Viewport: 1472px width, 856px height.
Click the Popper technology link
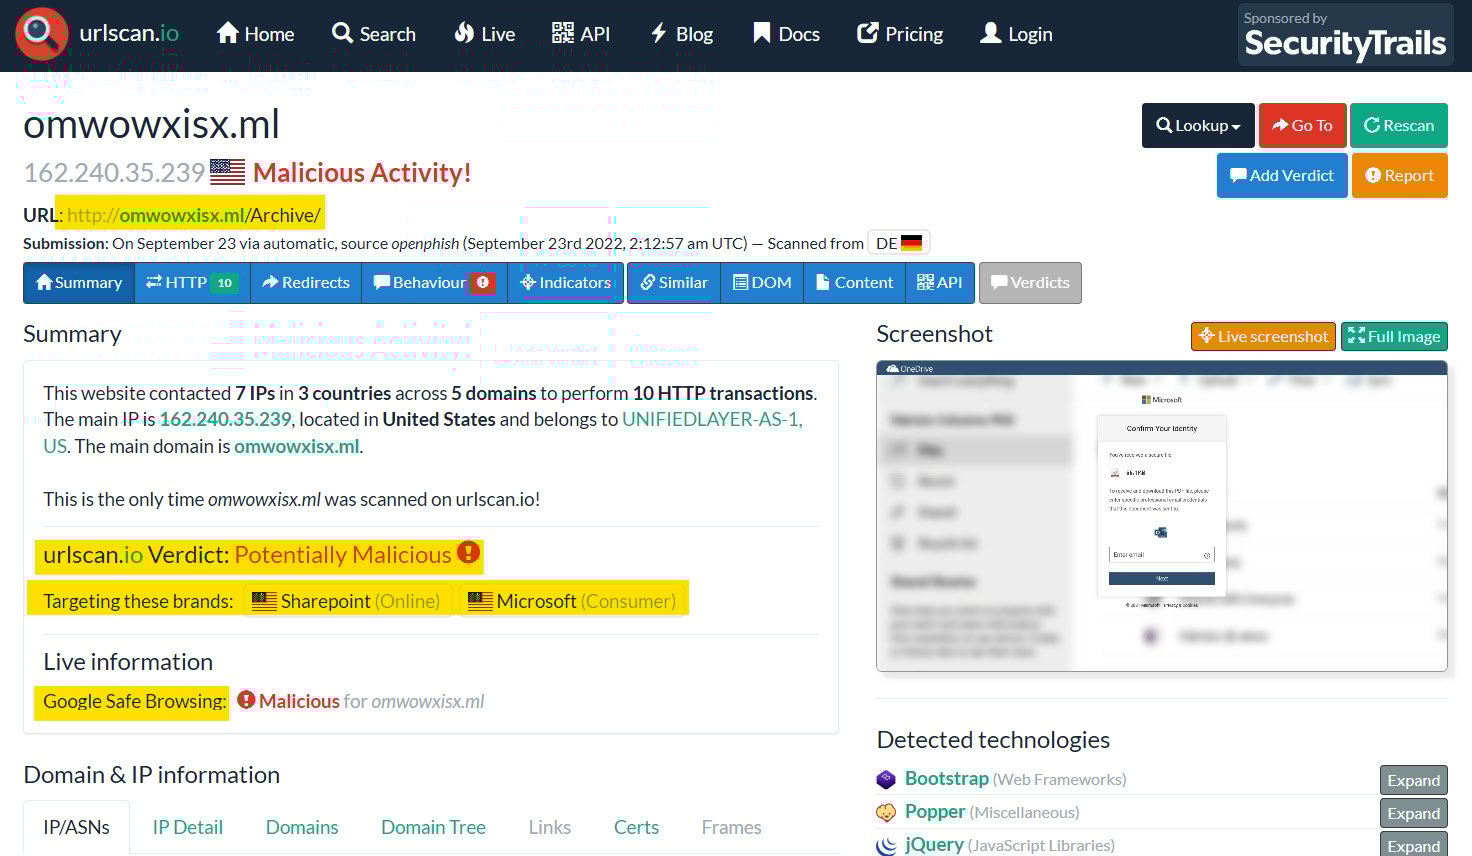(935, 812)
